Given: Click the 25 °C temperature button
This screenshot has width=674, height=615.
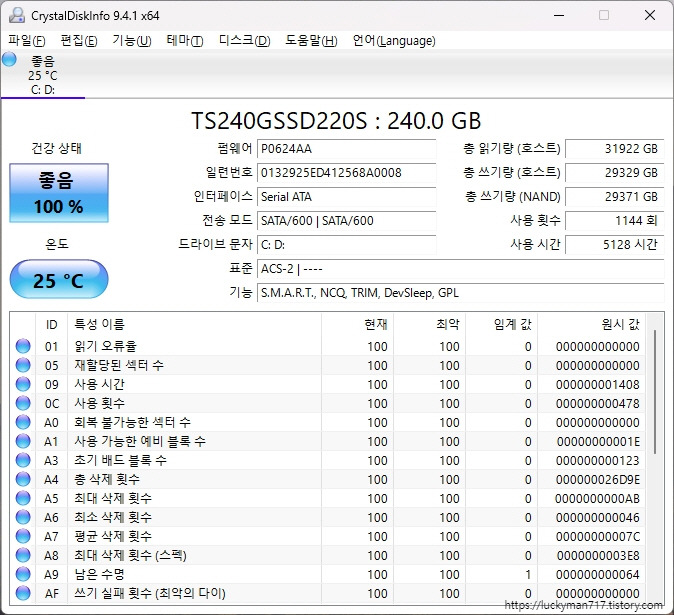Looking at the screenshot, I should pos(59,279).
